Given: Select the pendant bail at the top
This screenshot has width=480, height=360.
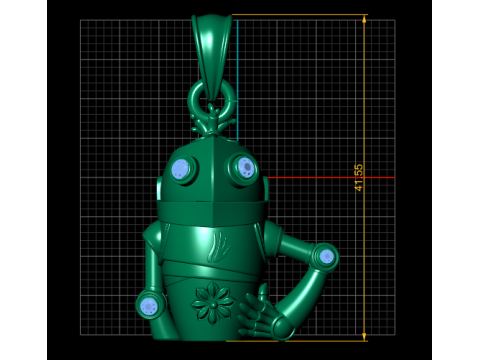Looking at the screenshot, I should coord(212,57).
